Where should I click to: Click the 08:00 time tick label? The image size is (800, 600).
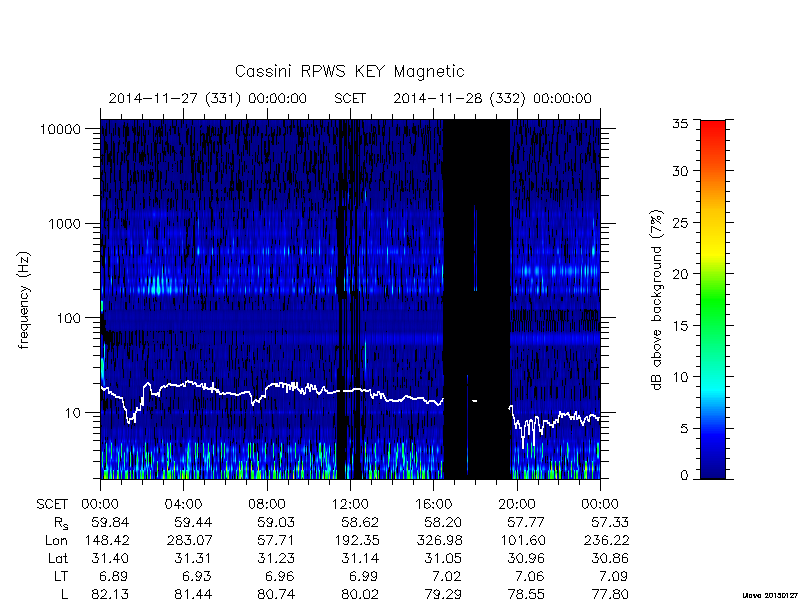[267, 505]
